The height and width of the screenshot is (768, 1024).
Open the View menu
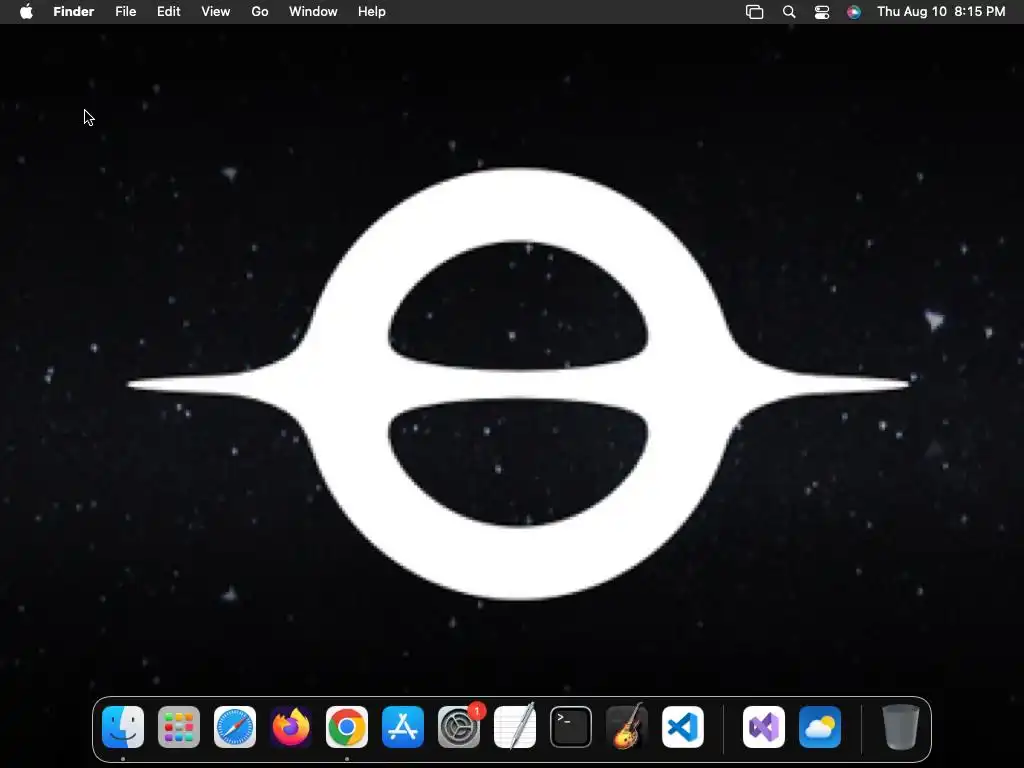pyautogui.click(x=216, y=12)
